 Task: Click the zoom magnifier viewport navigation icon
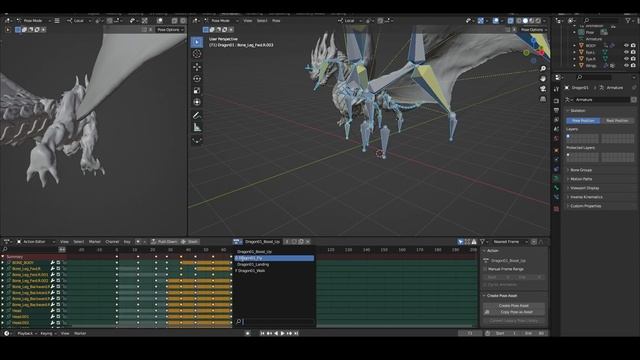[543, 69]
